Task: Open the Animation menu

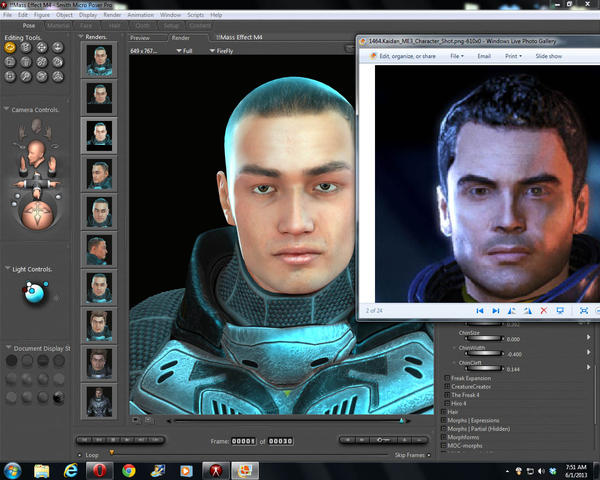Action: tap(140, 15)
